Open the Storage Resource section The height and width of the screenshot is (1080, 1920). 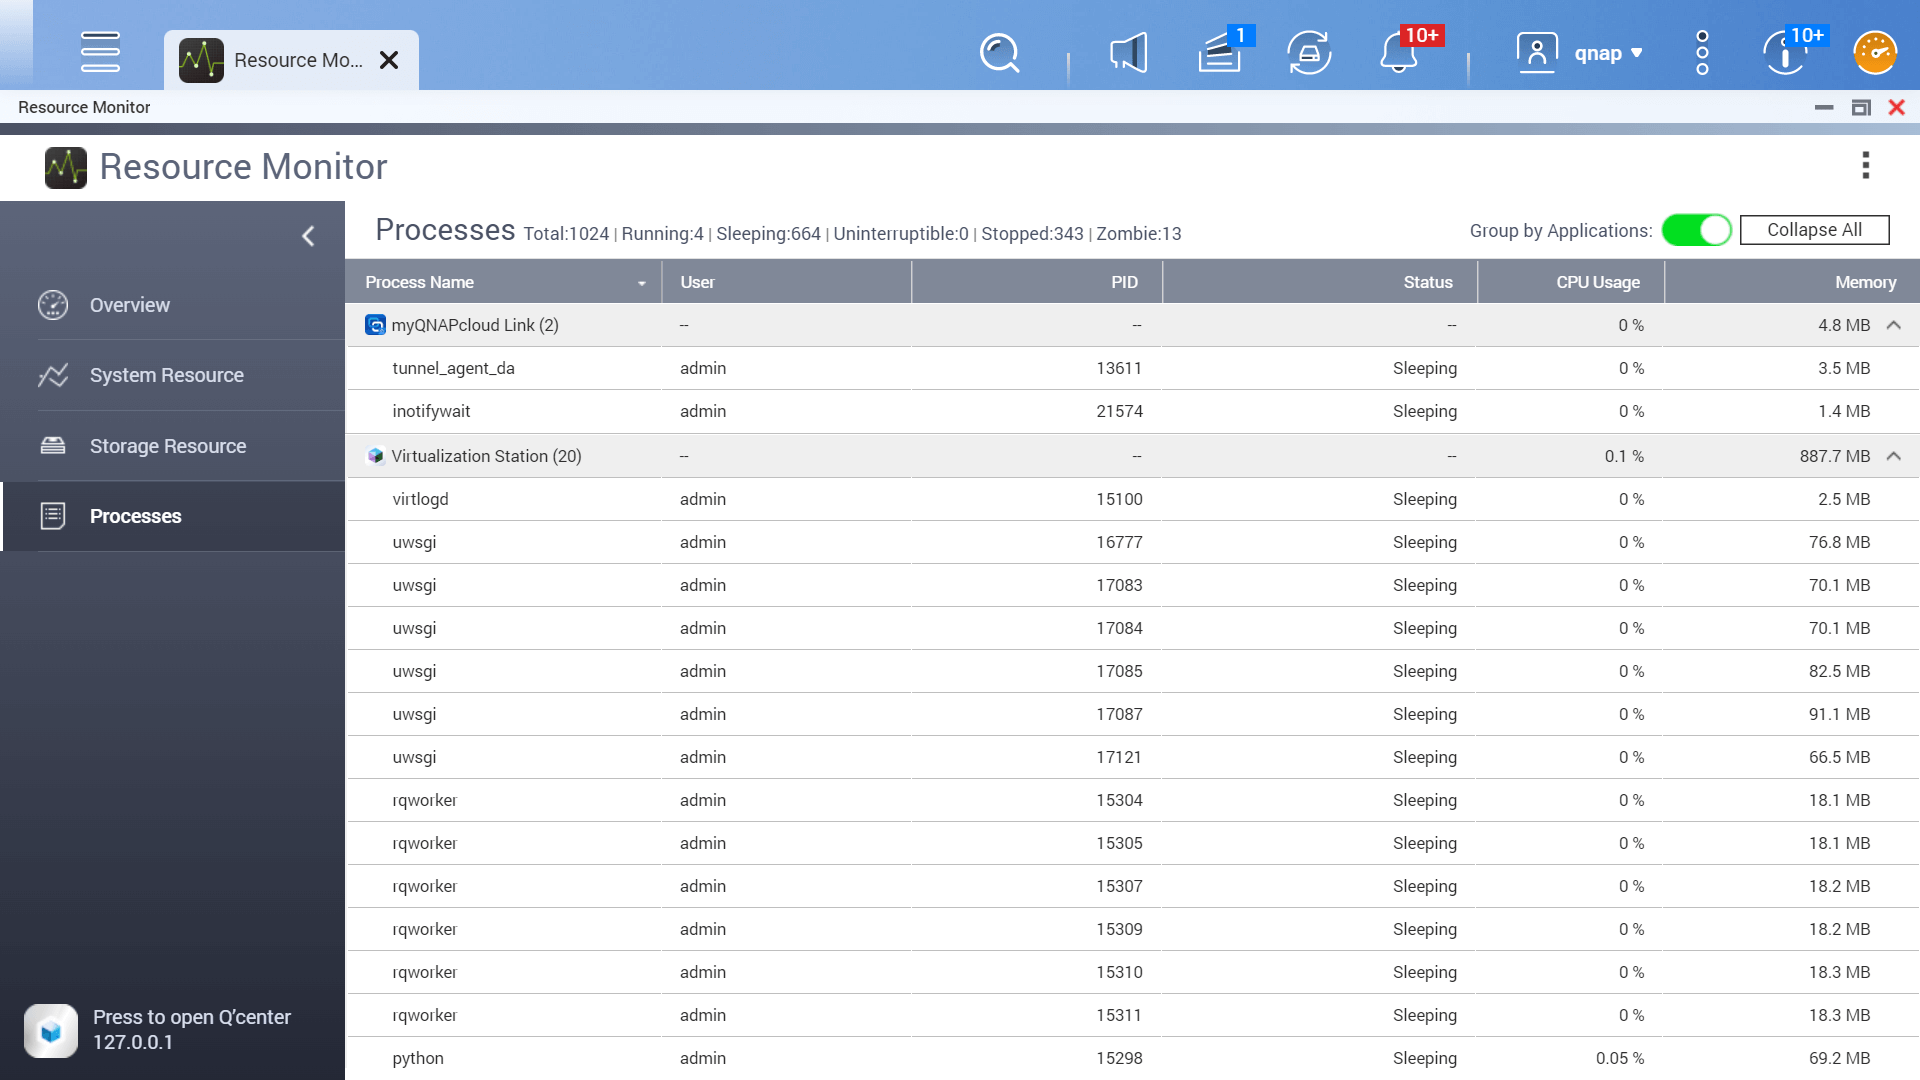click(167, 446)
